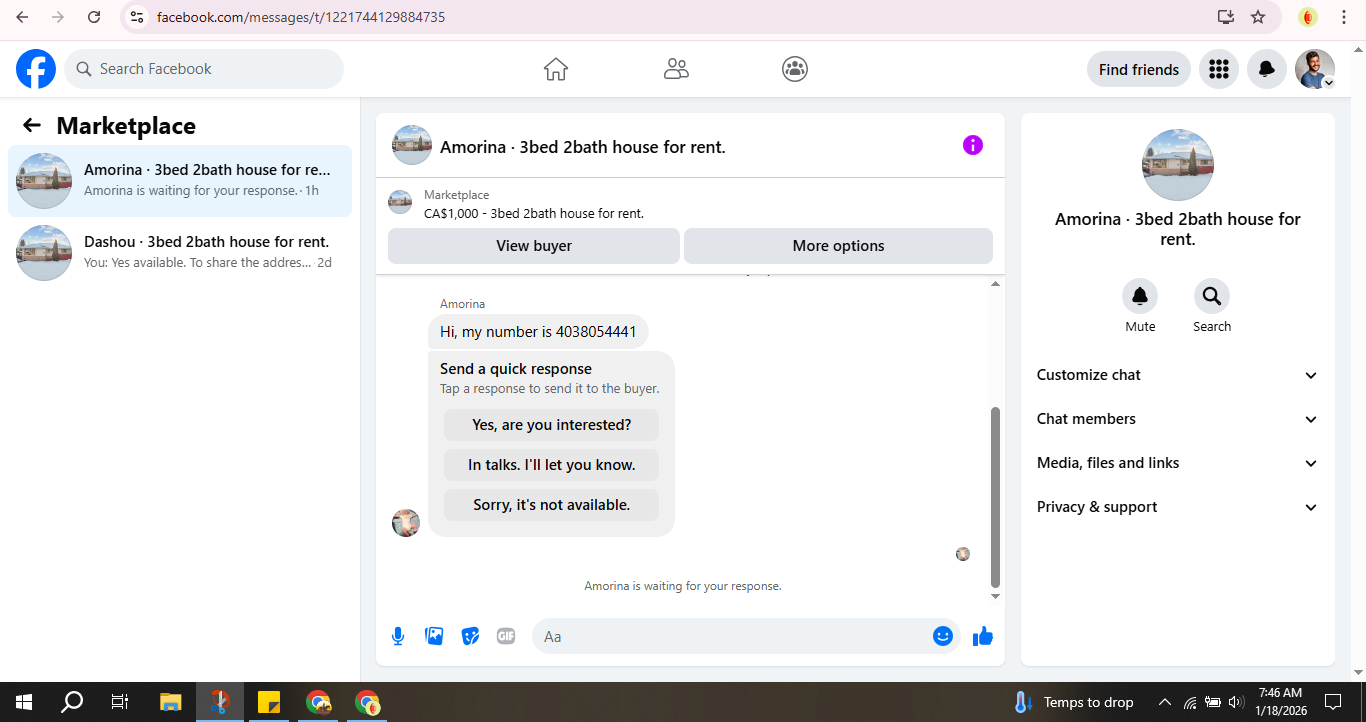The width and height of the screenshot is (1366, 722).
Task: Open the Groups icon in top navigation
Action: (795, 69)
